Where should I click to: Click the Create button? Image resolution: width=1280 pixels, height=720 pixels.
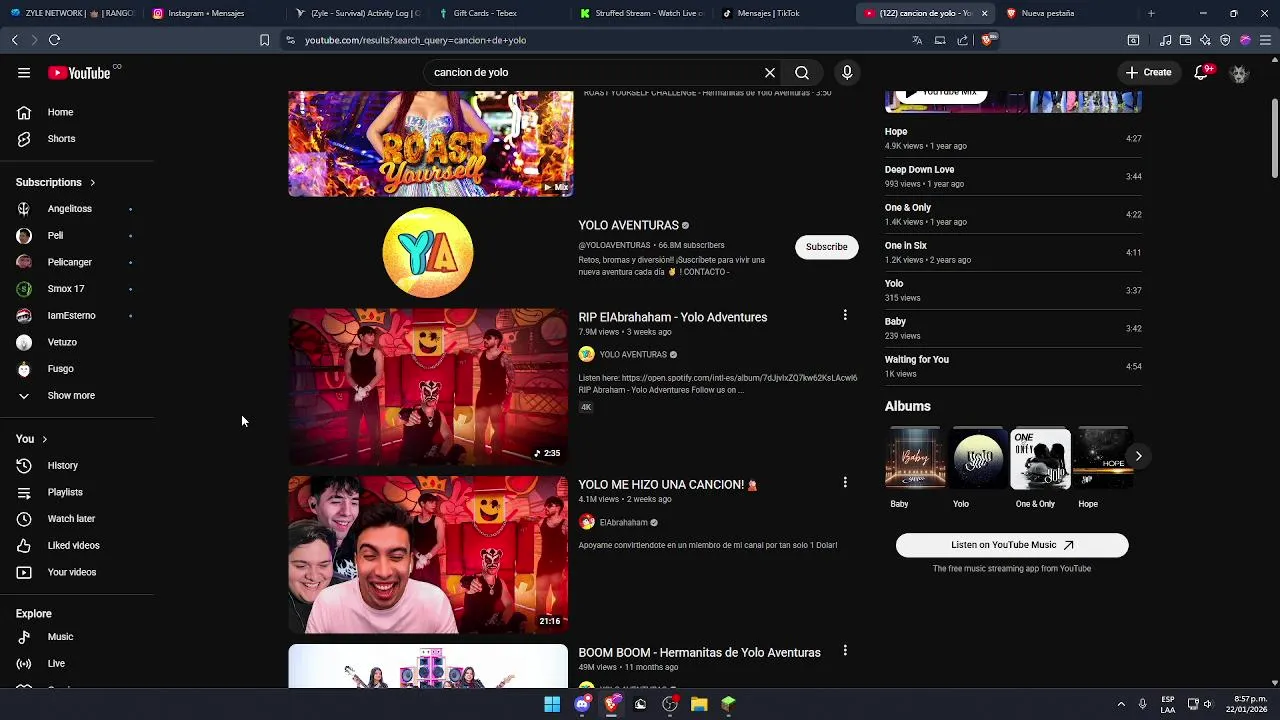[1148, 72]
